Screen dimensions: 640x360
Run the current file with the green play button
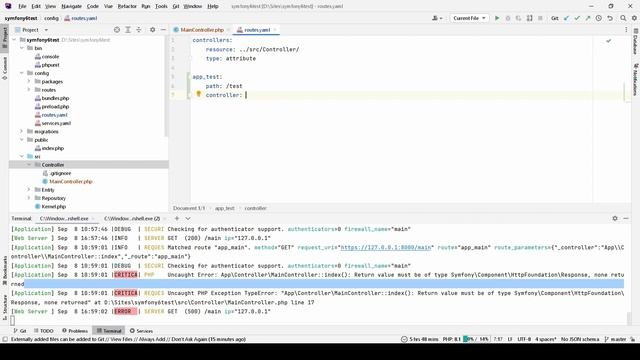(x=497, y=18)
